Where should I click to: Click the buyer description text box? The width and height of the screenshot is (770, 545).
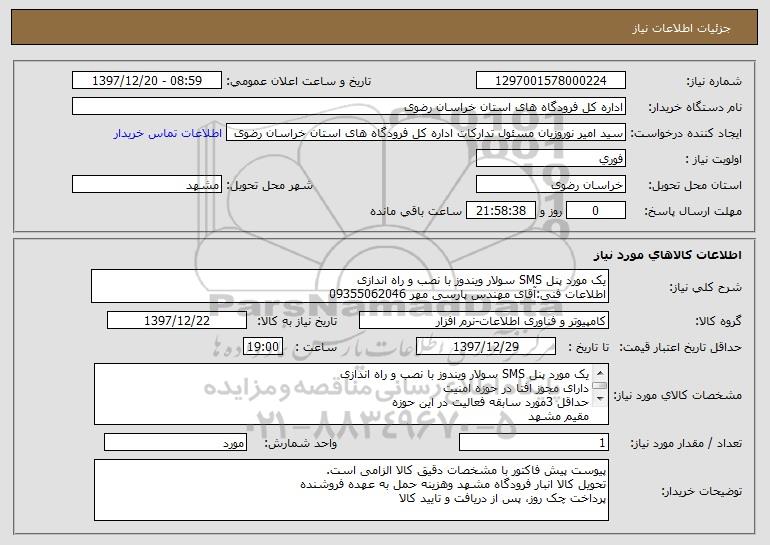(351, 490)
